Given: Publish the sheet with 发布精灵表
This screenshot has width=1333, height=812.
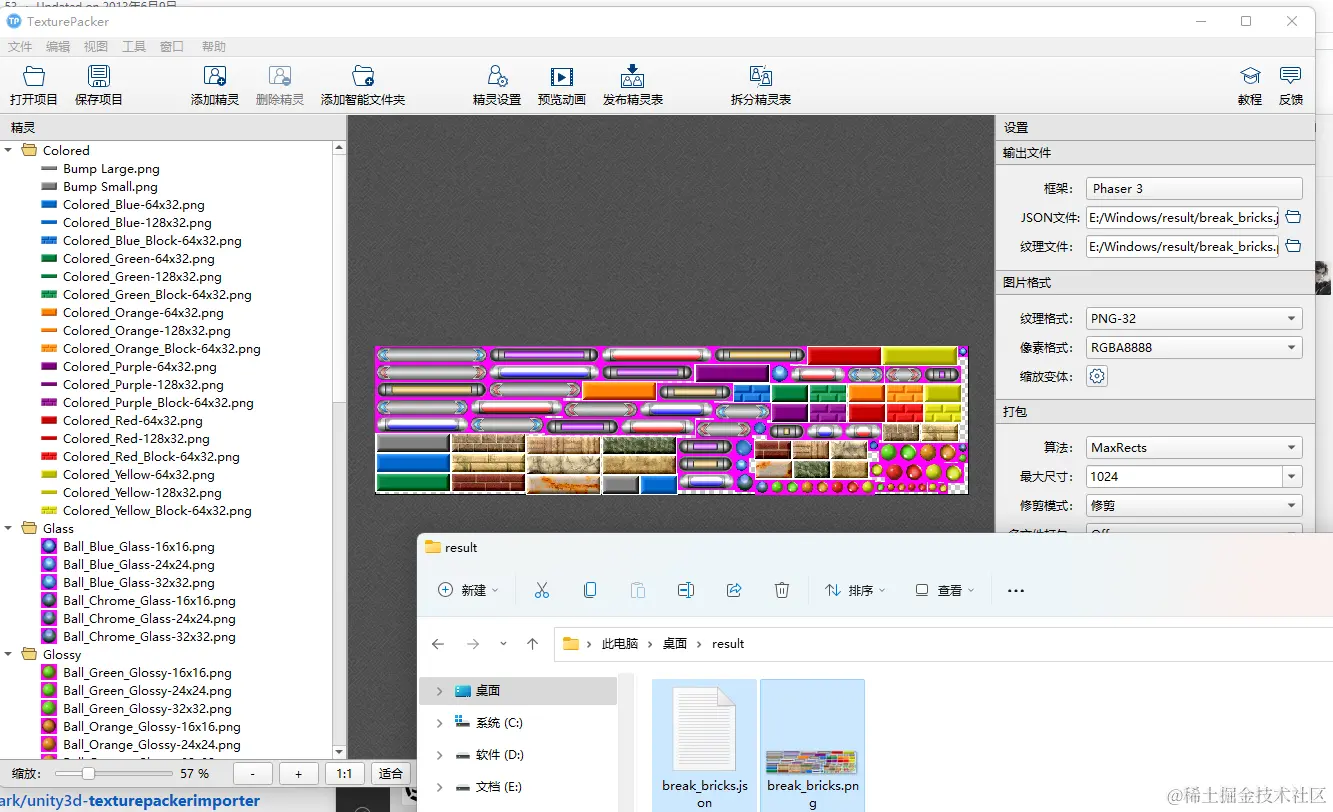Looking at the screenshot, I should (632, 85).
